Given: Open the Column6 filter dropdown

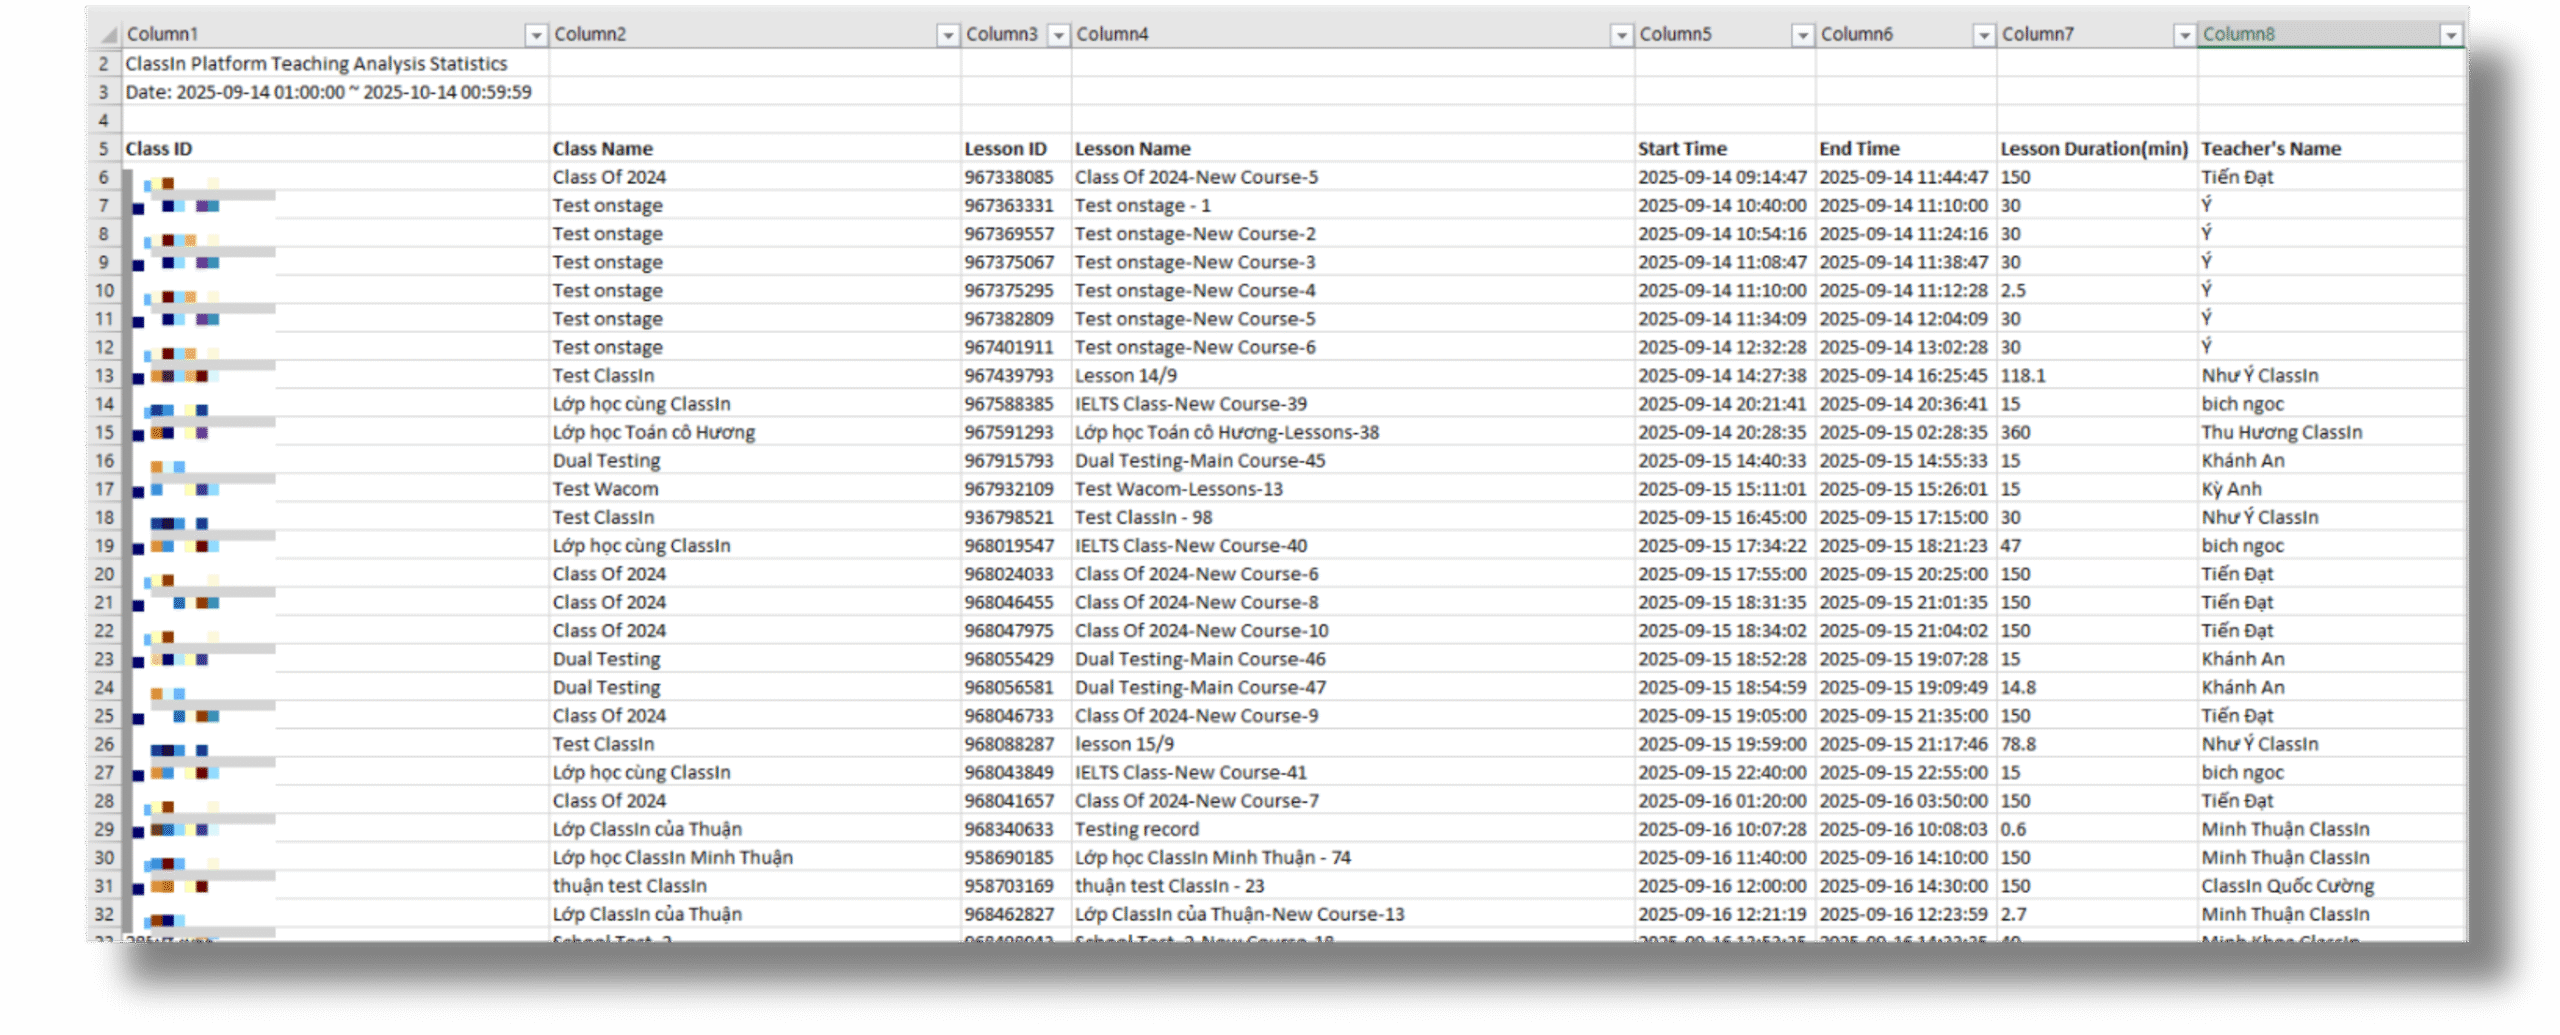Looking at the screenshot, I should [x=1983, y=35].
